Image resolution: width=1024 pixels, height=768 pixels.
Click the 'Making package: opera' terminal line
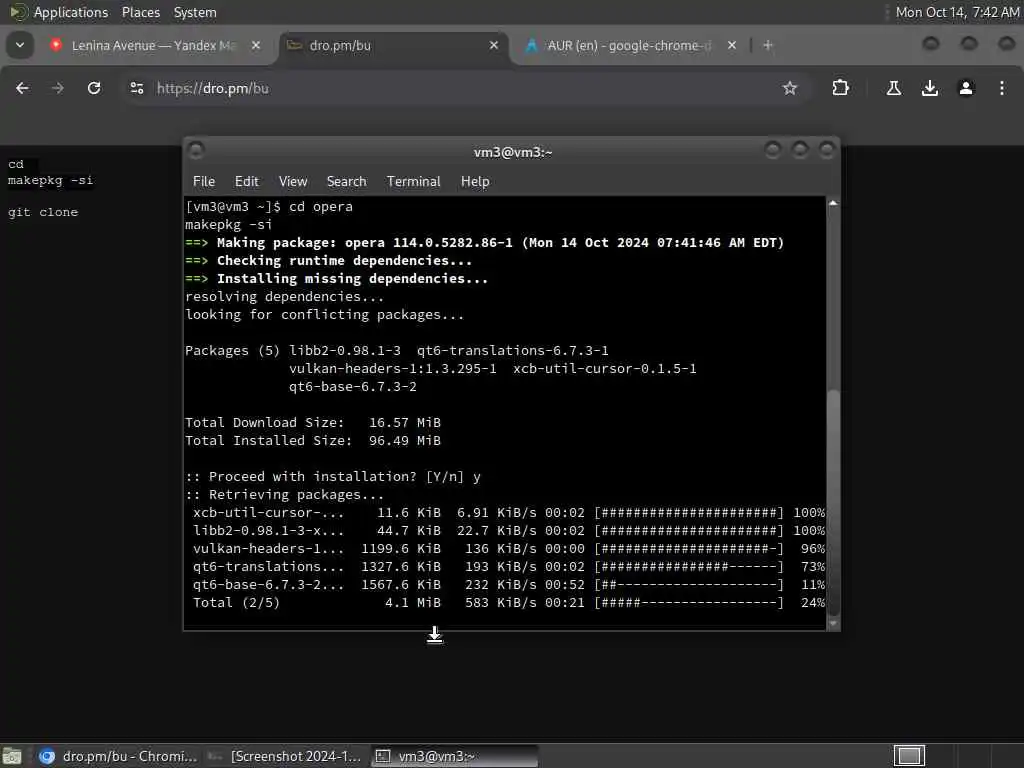point(485,243)
